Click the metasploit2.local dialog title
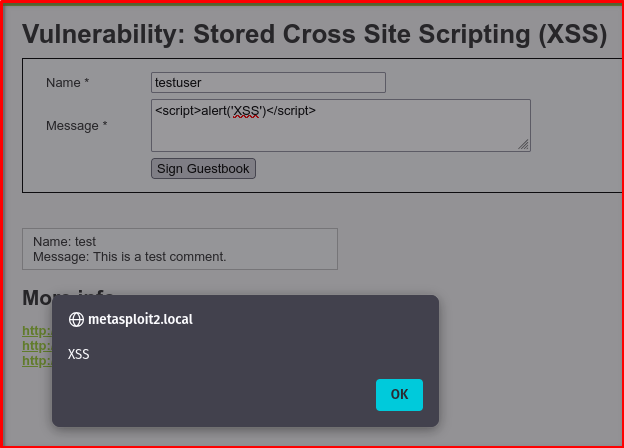The height and width of the screenshot is (448, 624). point(140,319)
